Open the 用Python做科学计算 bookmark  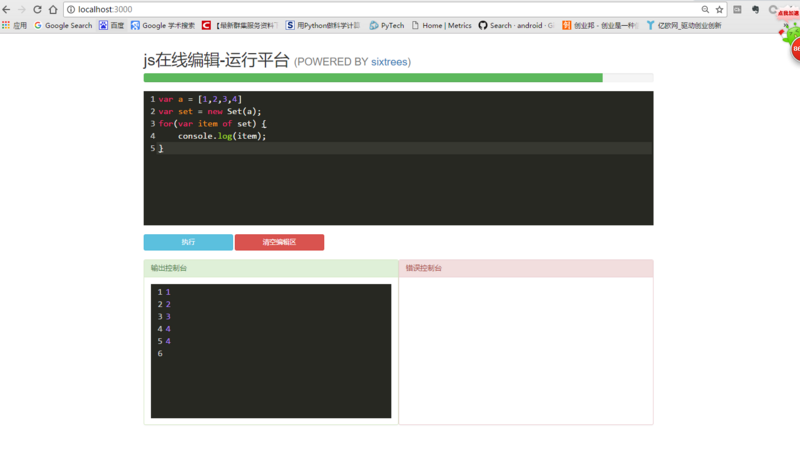coord(323,25)
